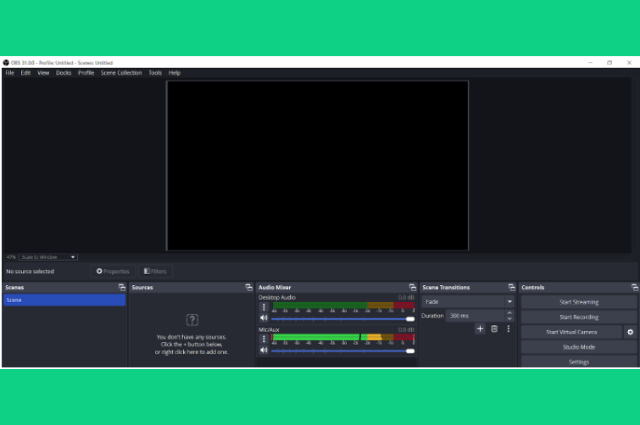Click the question mark icon in Sources
The image size is (640, 425).
coord(192,320)
